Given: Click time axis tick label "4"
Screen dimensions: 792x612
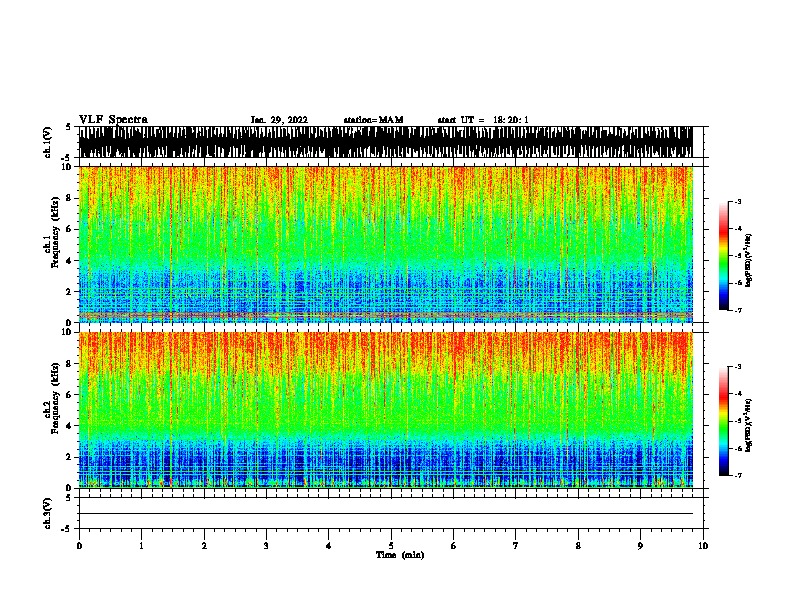Looking at the screenshot, I should [329, 546].
